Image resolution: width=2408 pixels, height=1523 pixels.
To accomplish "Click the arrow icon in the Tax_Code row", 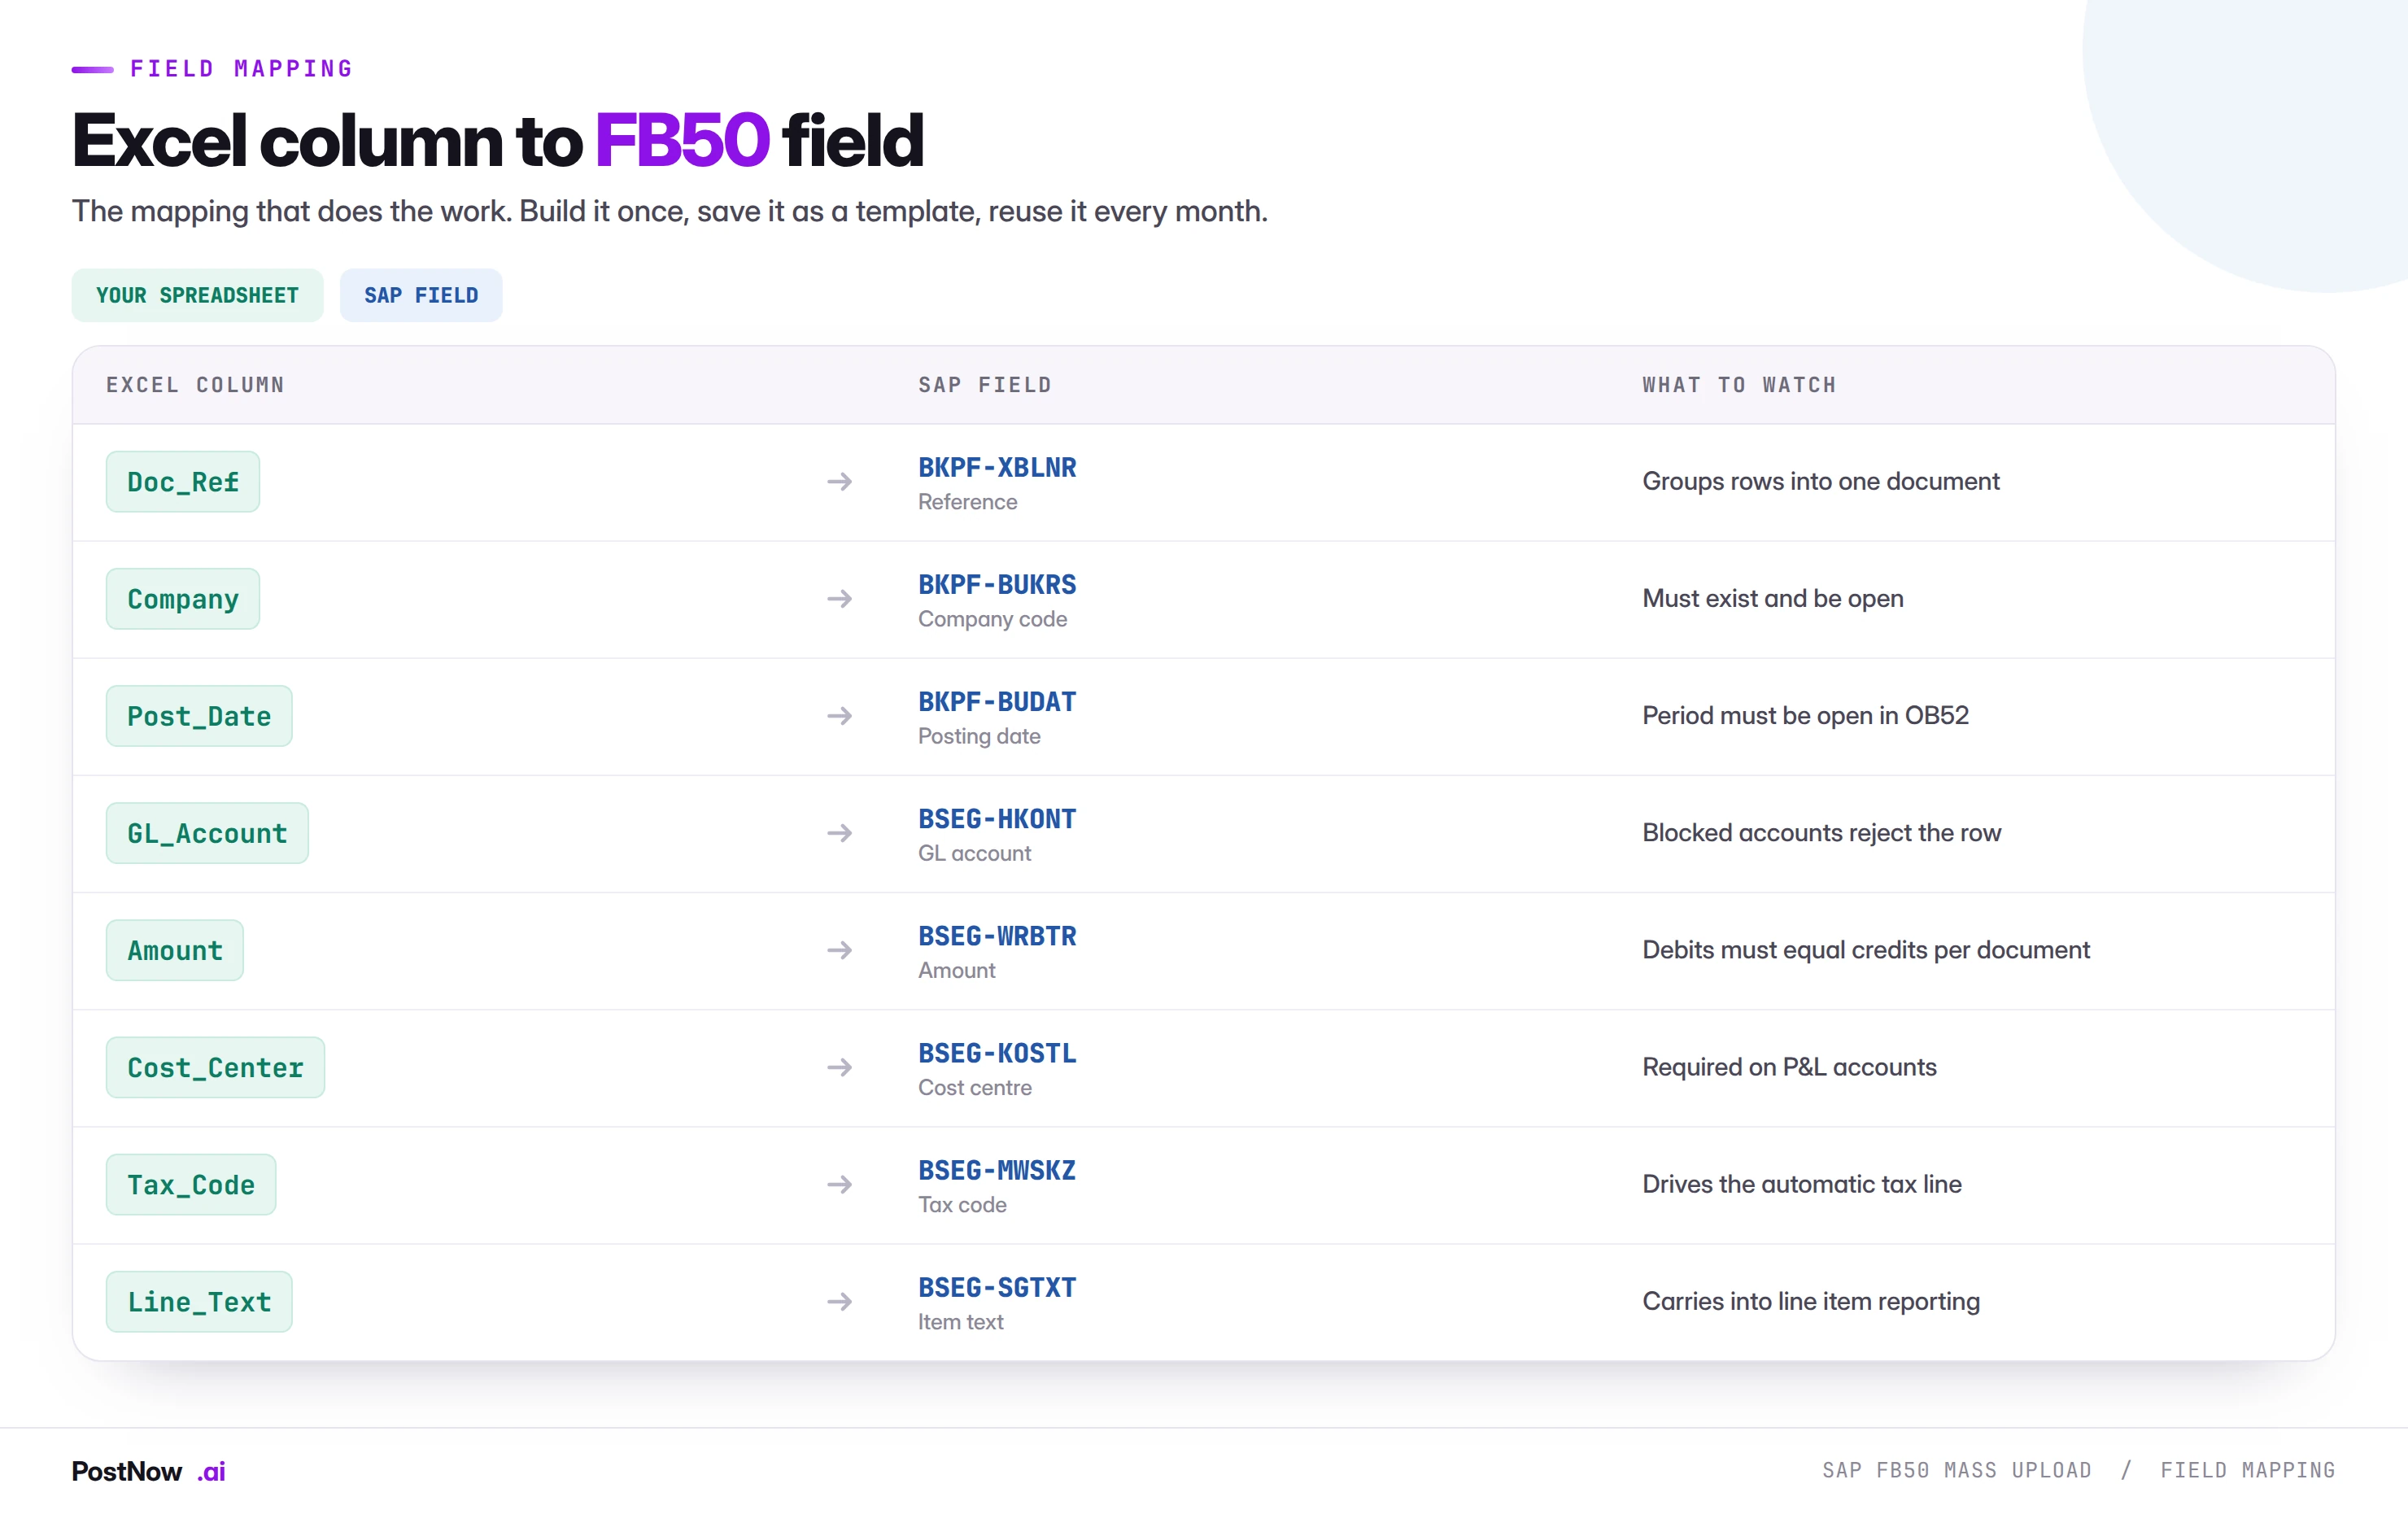I will (840, 1184).
